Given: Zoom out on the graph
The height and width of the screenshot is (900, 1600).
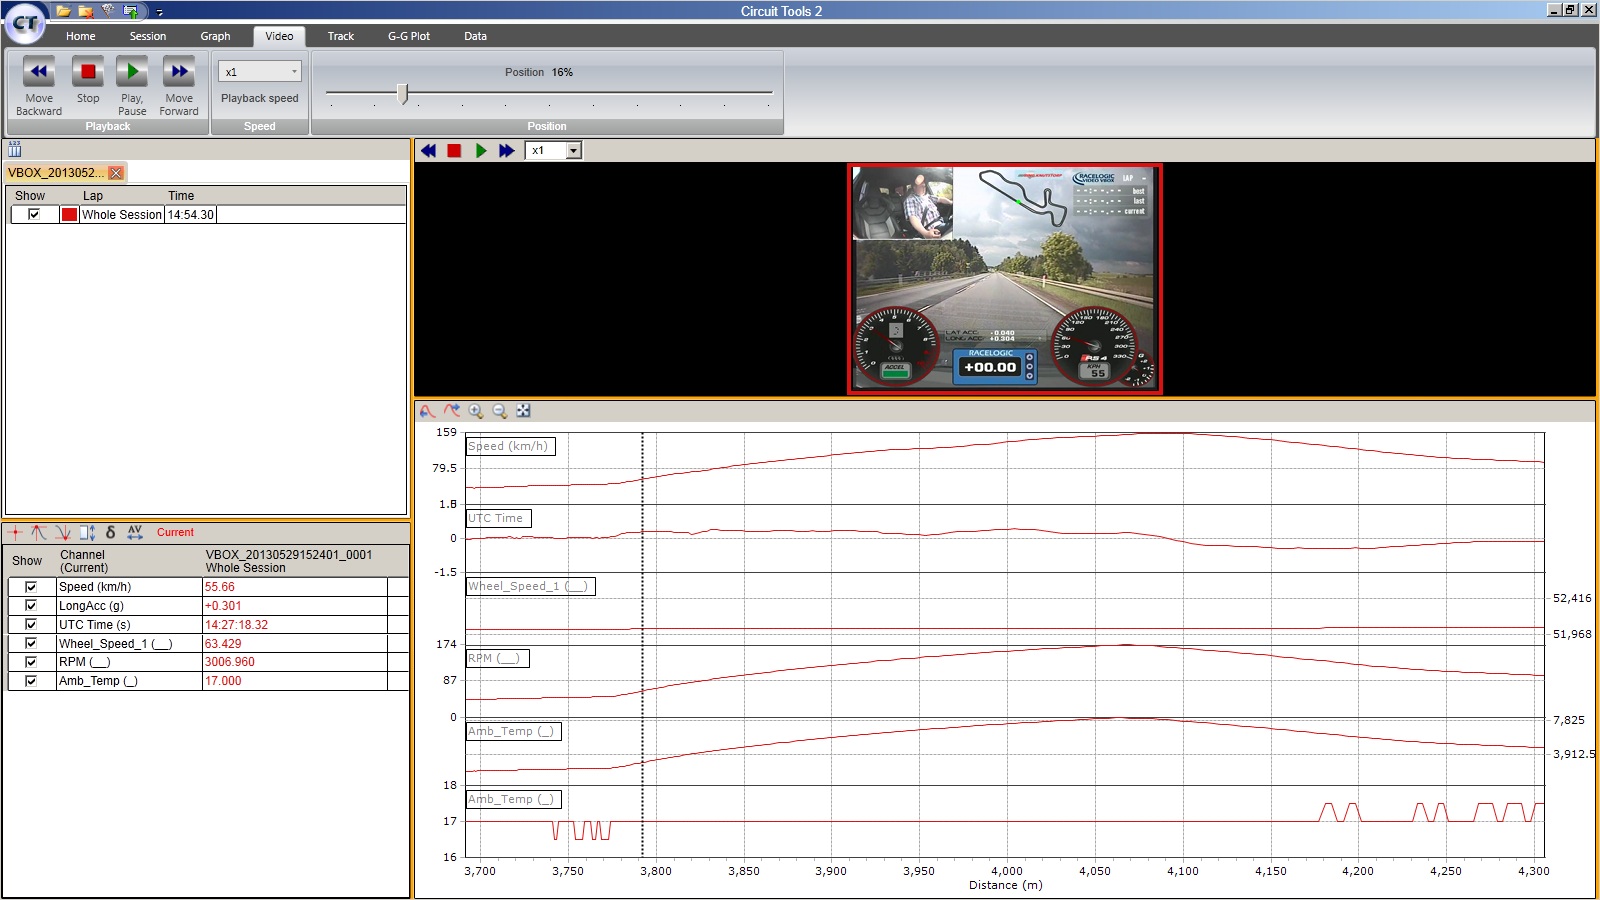Looking at the screenshot, I should click(x=500, y=411).
